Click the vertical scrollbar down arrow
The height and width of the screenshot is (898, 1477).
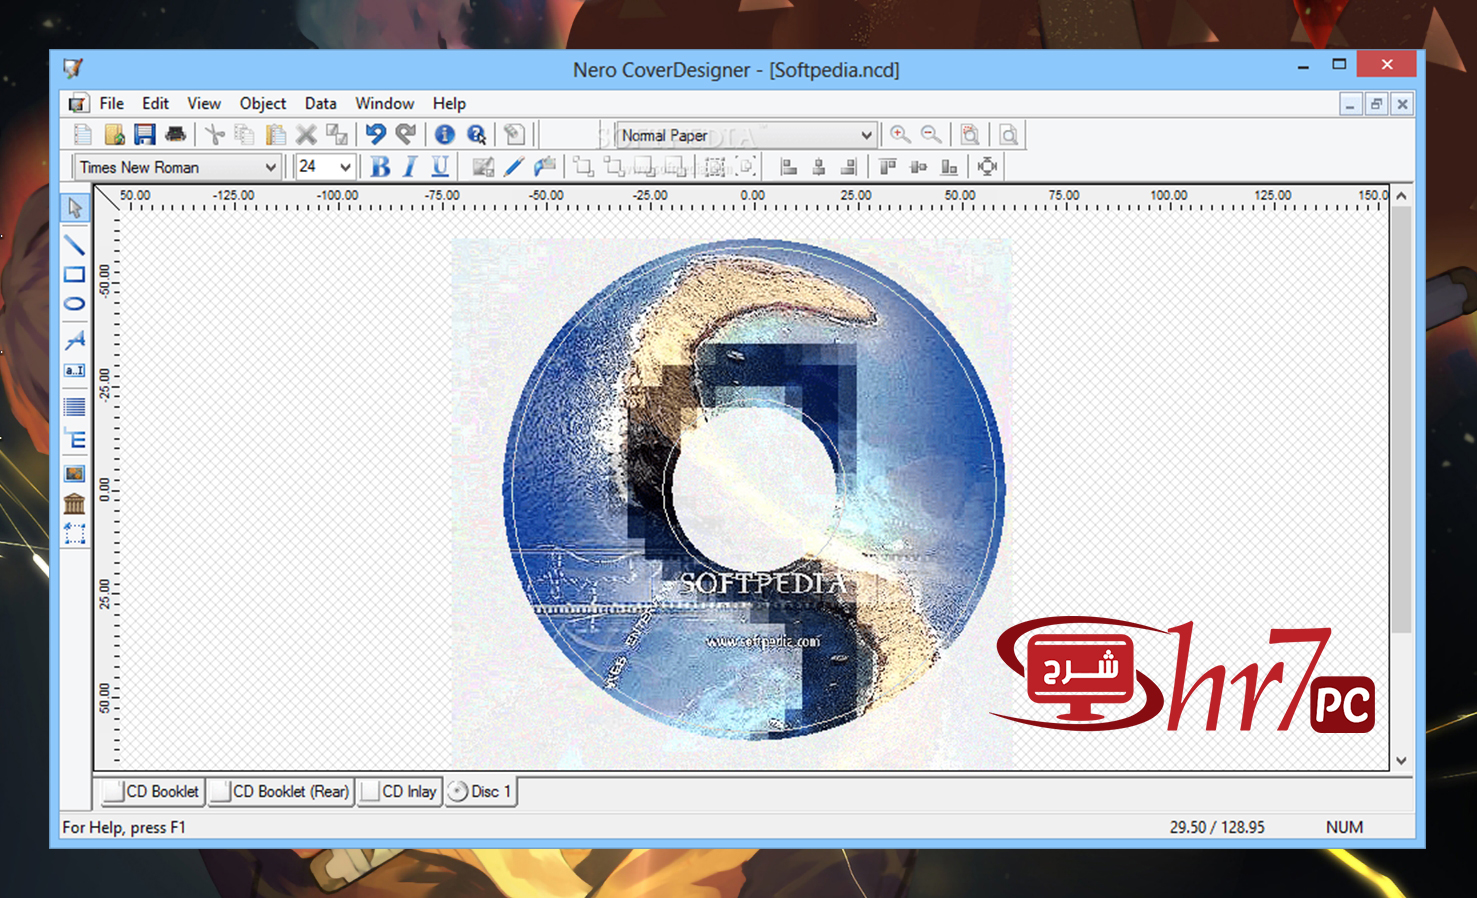pos(1402,761)
